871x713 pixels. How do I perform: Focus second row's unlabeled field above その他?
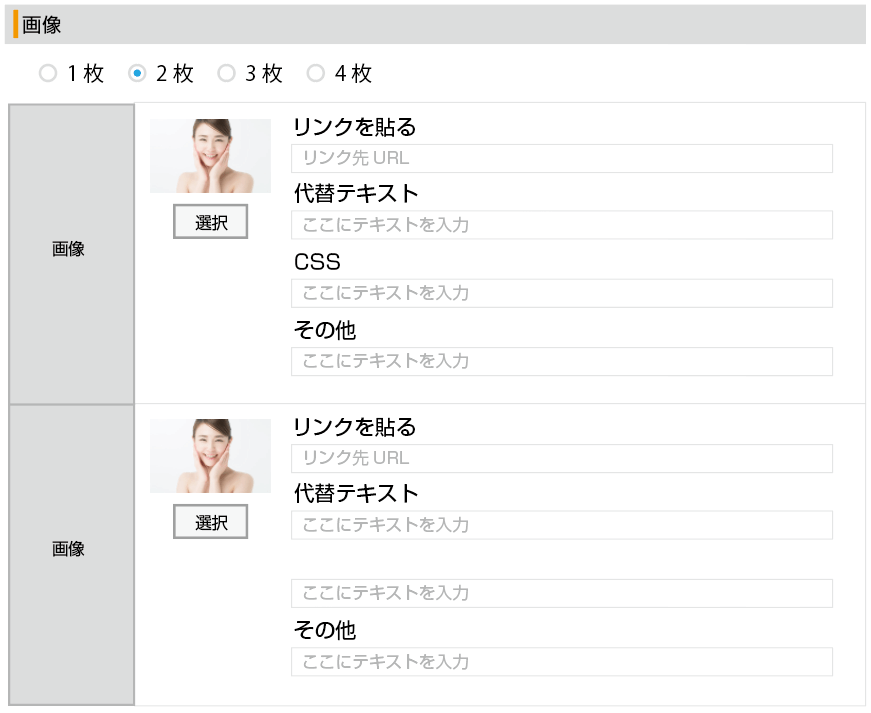tap(562, 593)
